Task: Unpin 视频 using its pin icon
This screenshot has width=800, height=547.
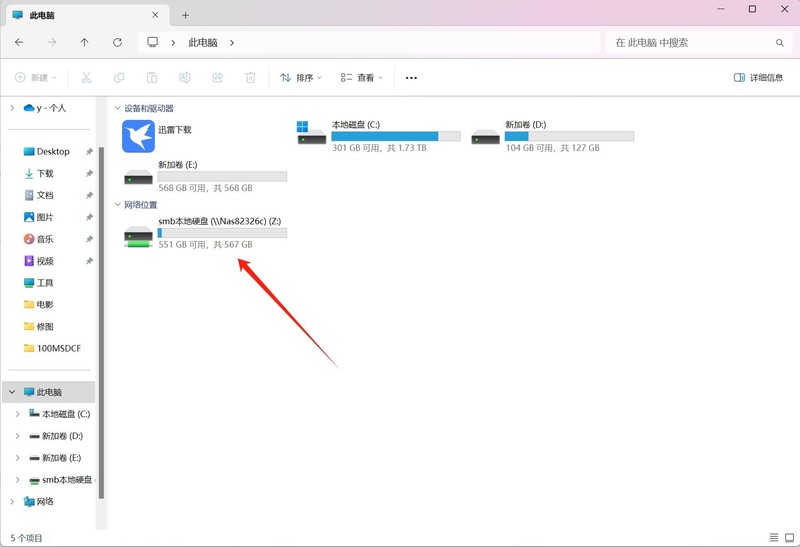Action: coord(89,261)
